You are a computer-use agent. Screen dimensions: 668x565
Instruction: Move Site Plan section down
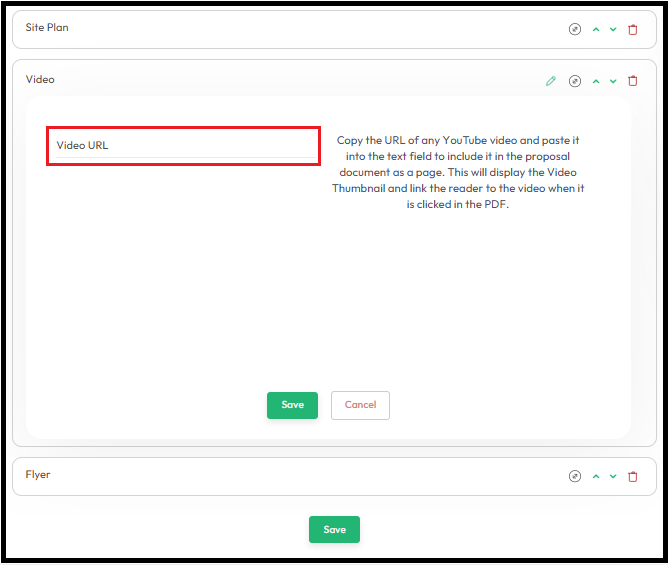pos(613,30)
